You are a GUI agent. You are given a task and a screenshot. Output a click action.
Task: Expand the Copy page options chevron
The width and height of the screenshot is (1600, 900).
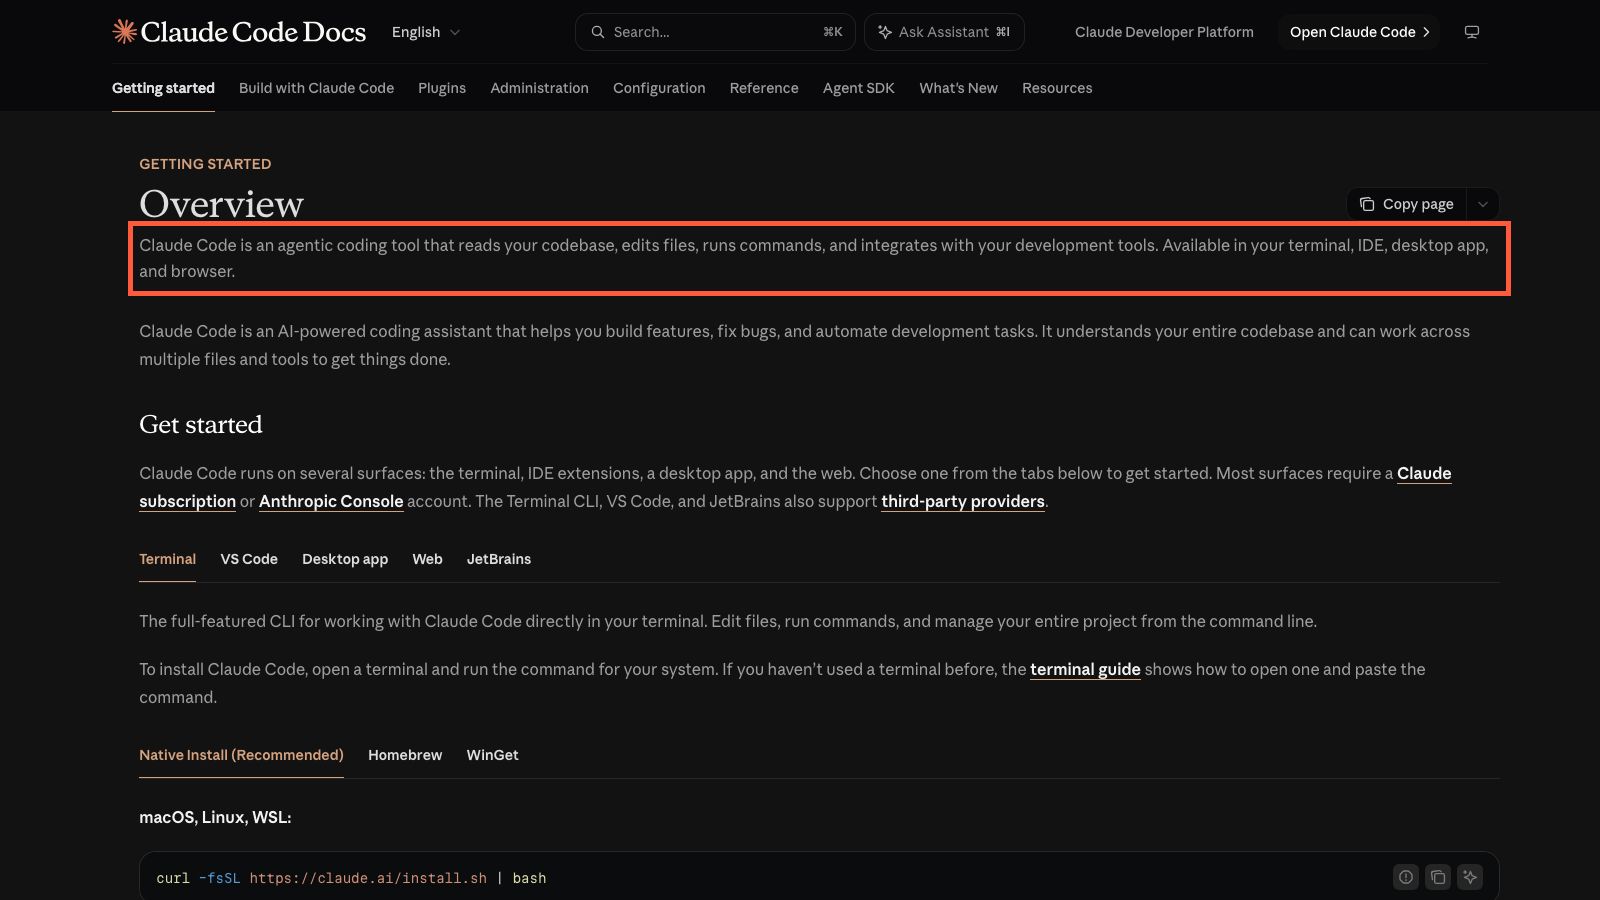coord(1483,204)
